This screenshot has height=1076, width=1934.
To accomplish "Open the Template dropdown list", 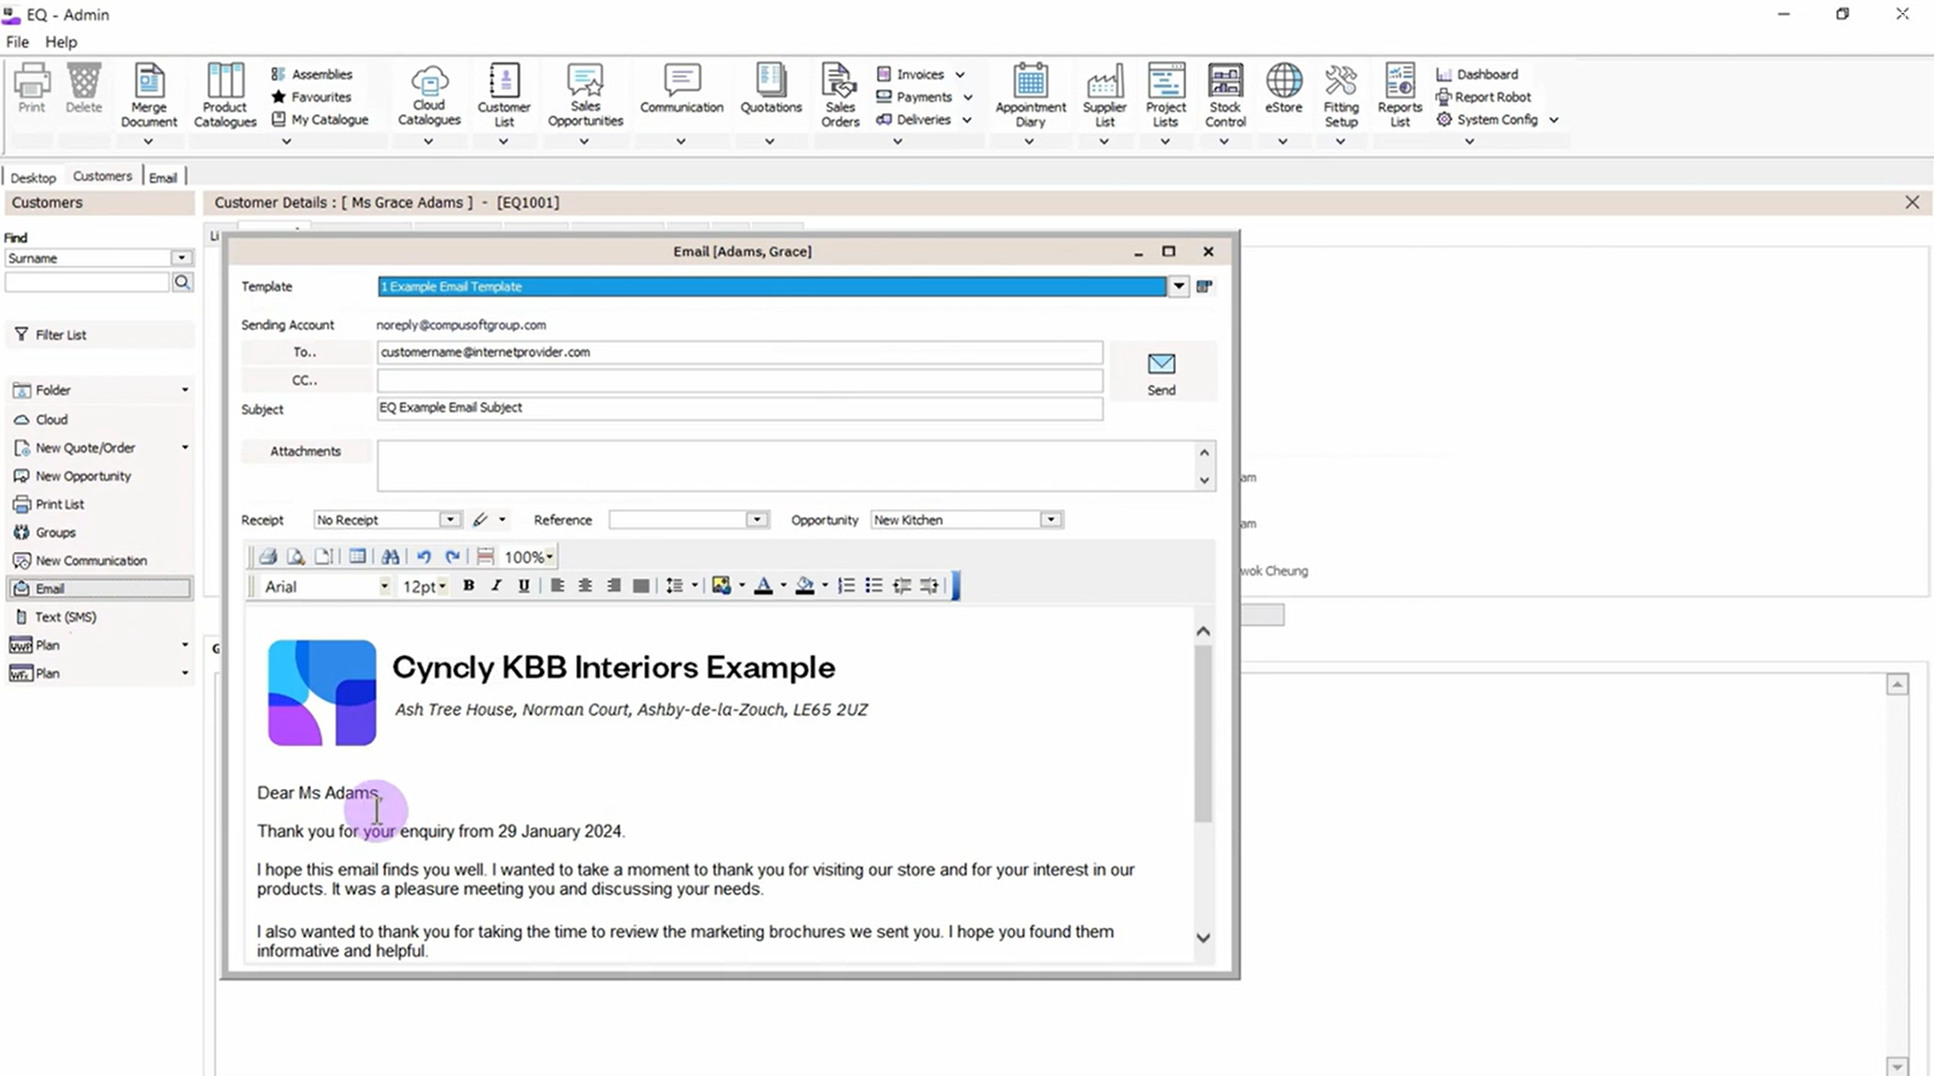I will [1178, 286].
